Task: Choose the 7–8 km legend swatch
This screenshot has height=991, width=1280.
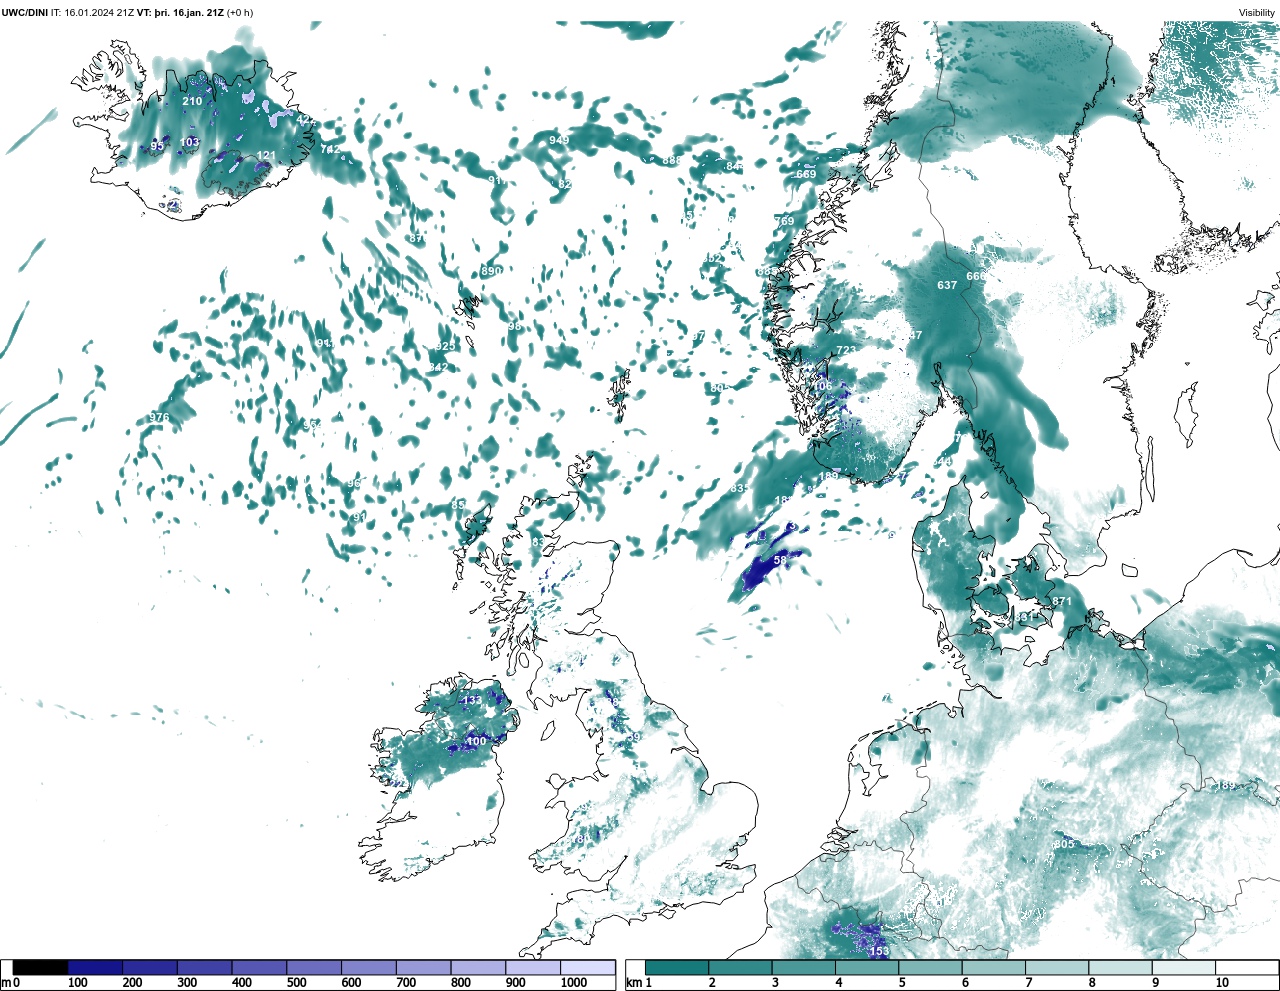Action: click(1057, 967)
